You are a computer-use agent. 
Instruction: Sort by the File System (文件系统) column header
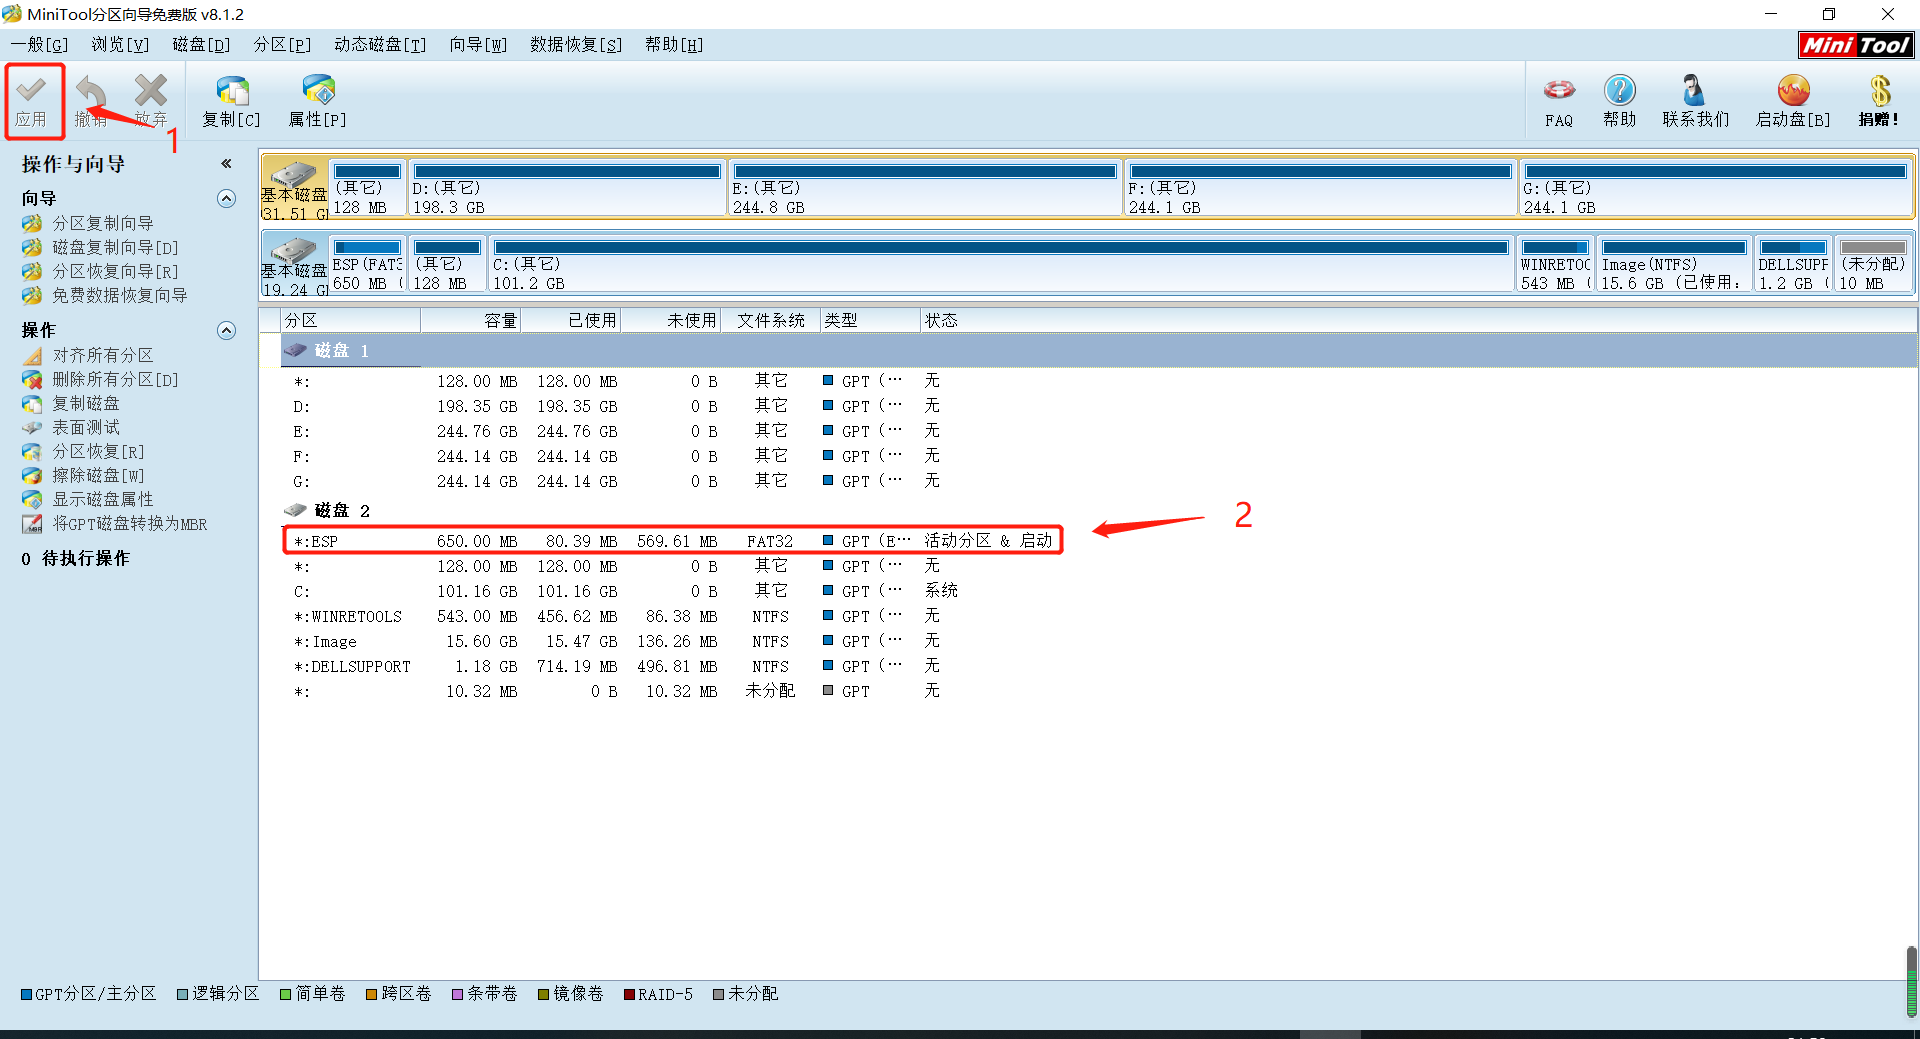(x=771, y=320)
